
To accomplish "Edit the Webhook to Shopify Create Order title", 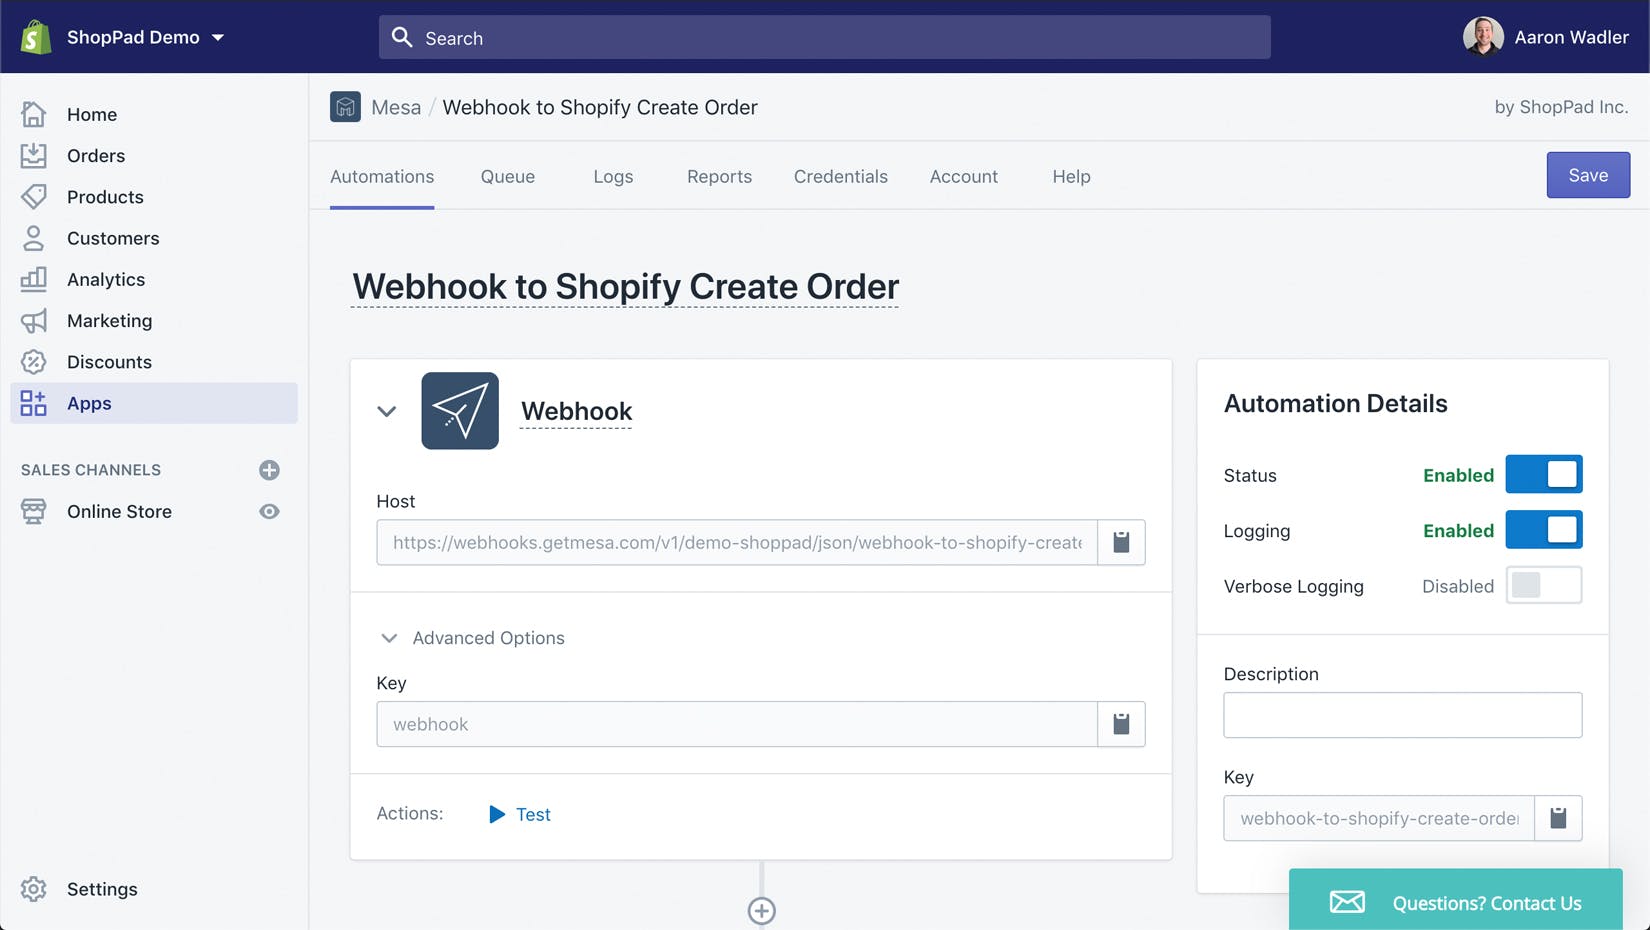I will pyautogui.click(x=625, y=286).
